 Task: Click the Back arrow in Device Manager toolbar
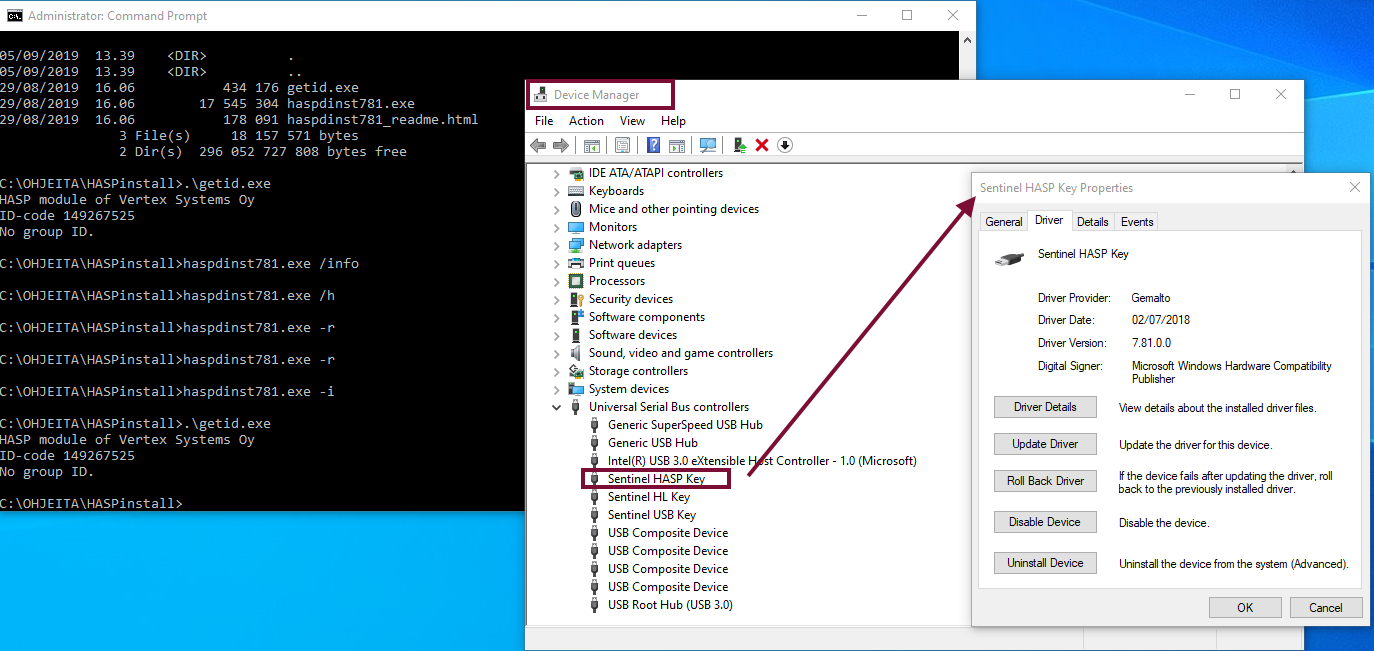(538, 146)
